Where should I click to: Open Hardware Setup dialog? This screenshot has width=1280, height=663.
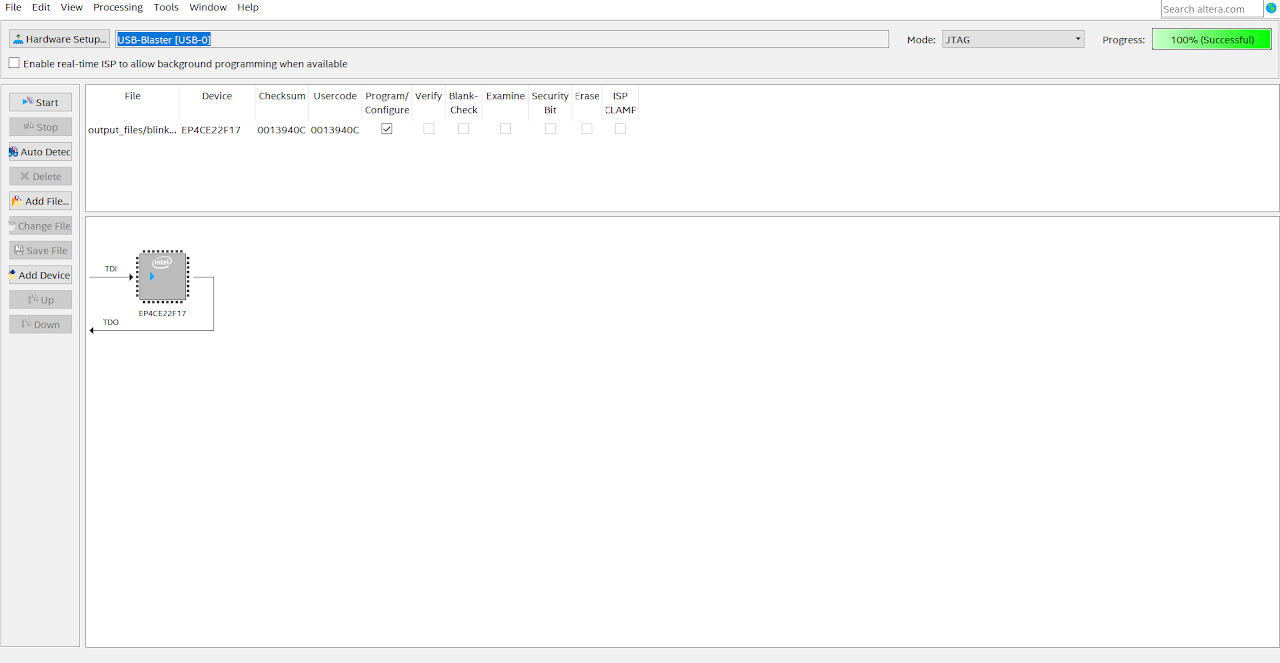pyautogui.click(x=60, y=39)
